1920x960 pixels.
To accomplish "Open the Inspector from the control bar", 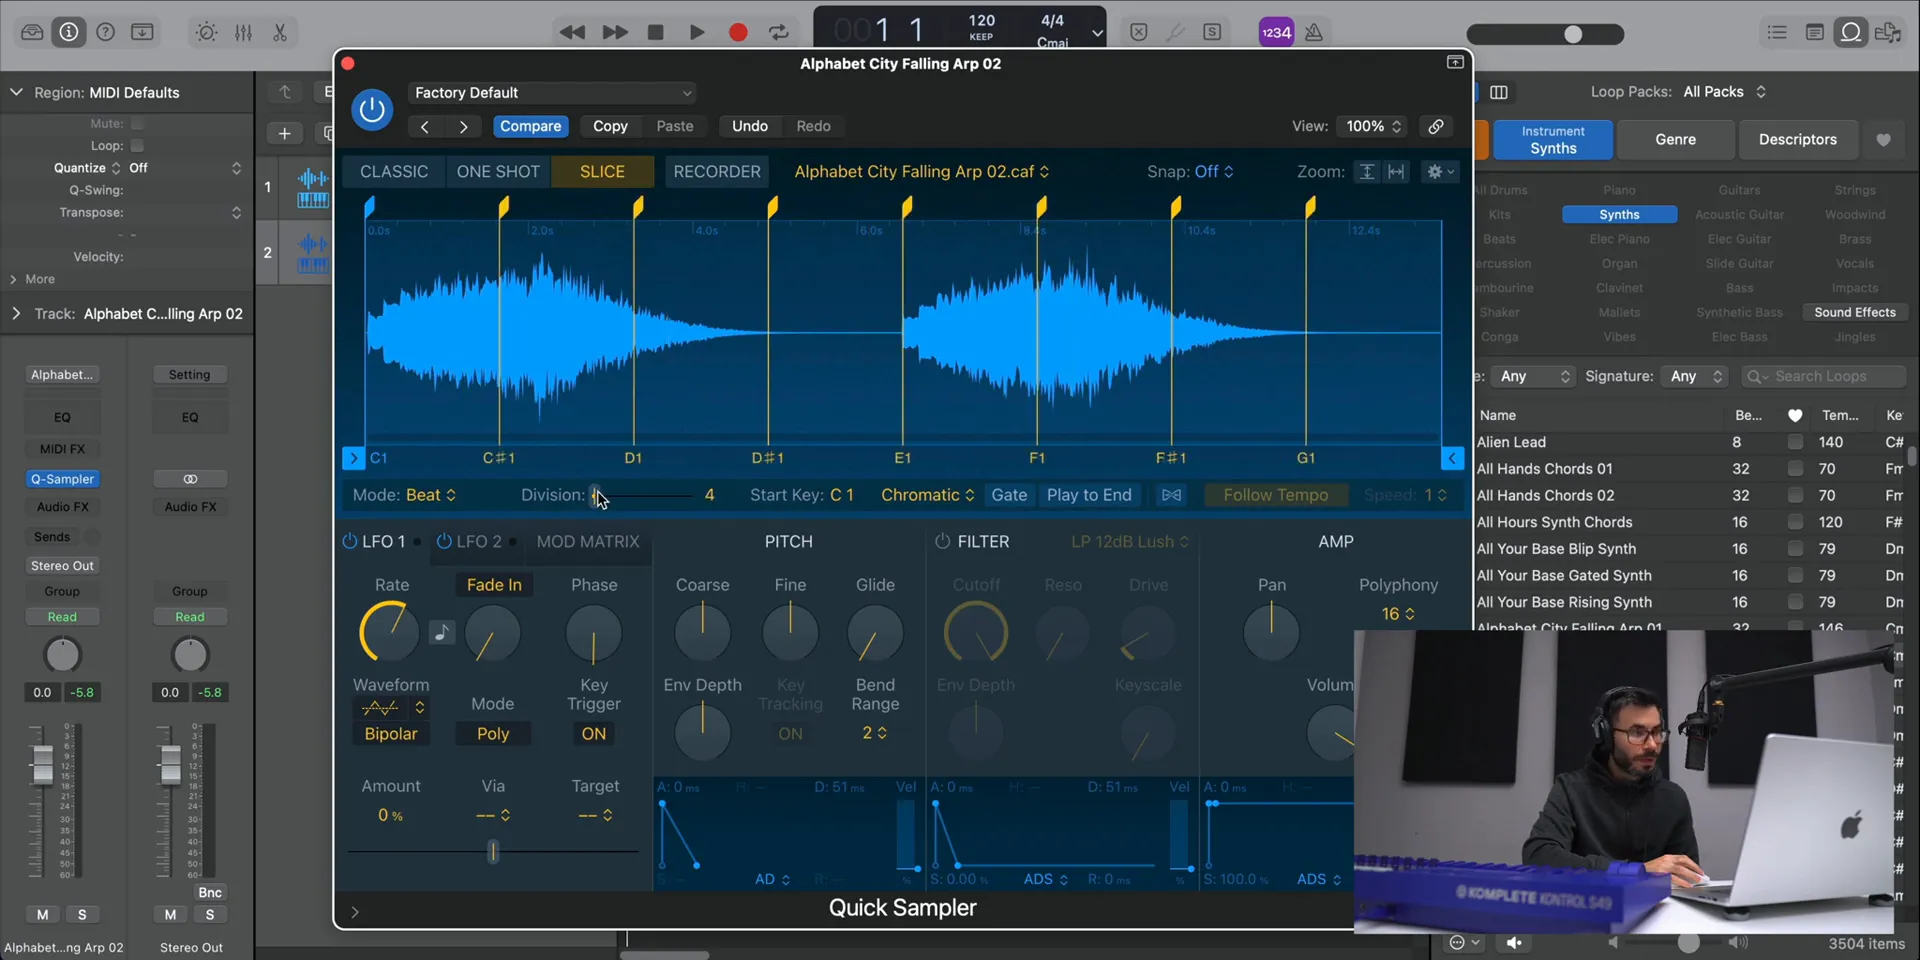I will pos(69,32).
